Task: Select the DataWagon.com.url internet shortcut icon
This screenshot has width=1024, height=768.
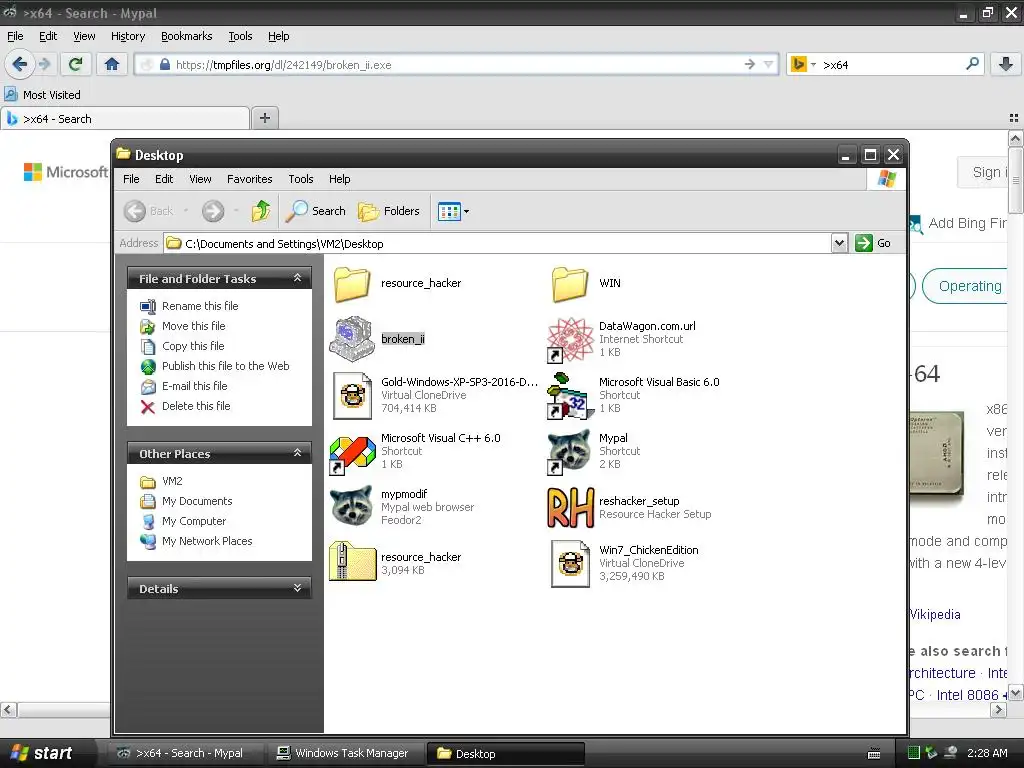Action: coord(570,340)
